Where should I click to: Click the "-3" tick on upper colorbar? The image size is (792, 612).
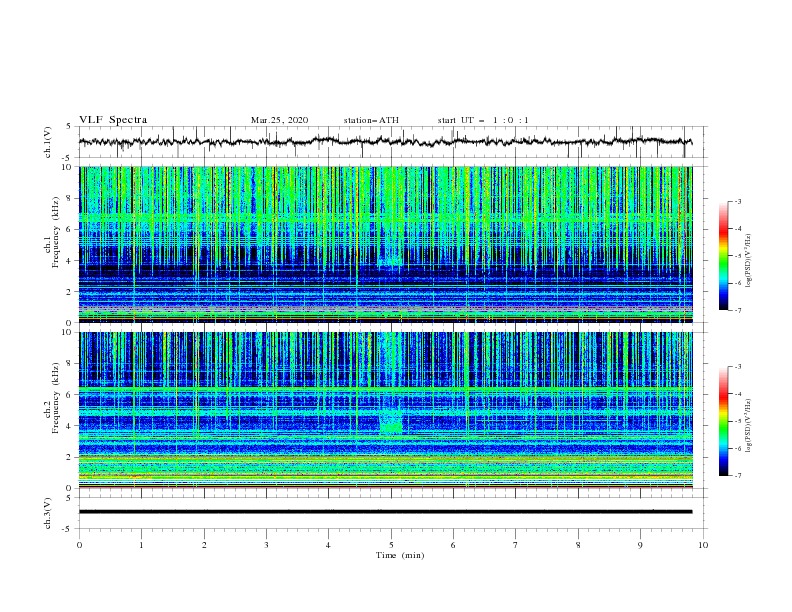pos(737,201)
